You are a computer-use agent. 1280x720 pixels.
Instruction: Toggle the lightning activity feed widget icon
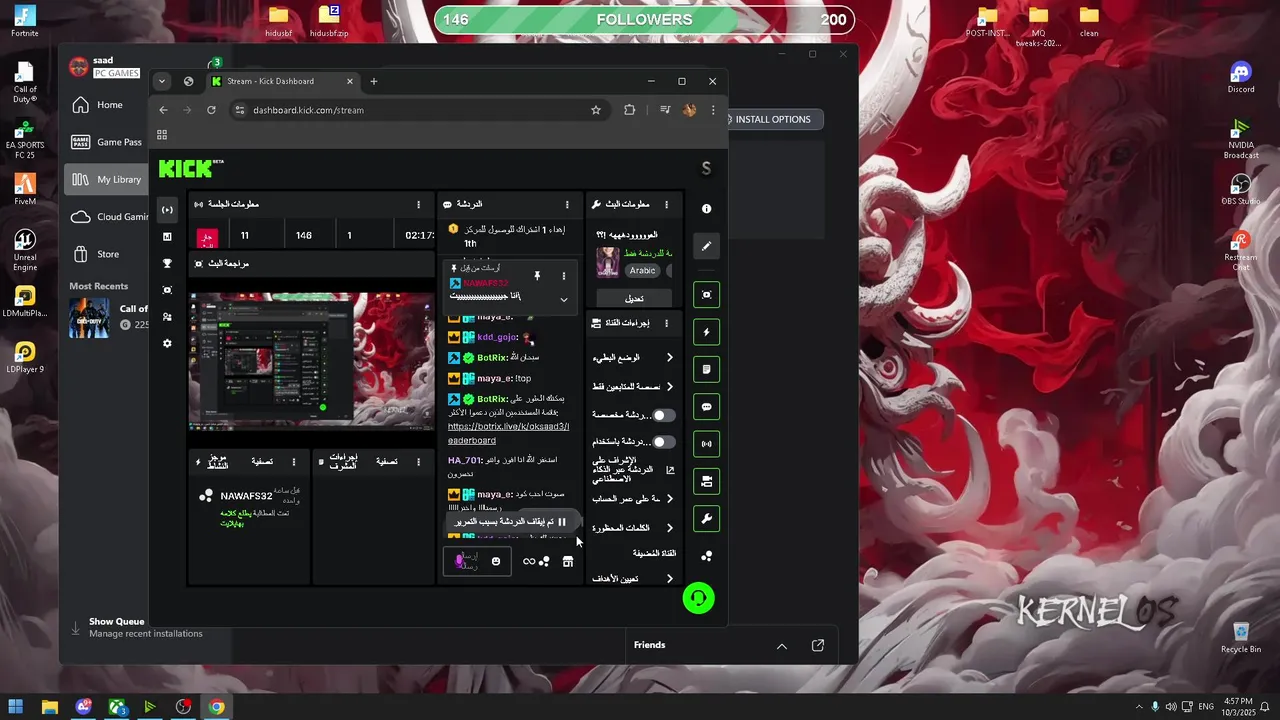706,332
